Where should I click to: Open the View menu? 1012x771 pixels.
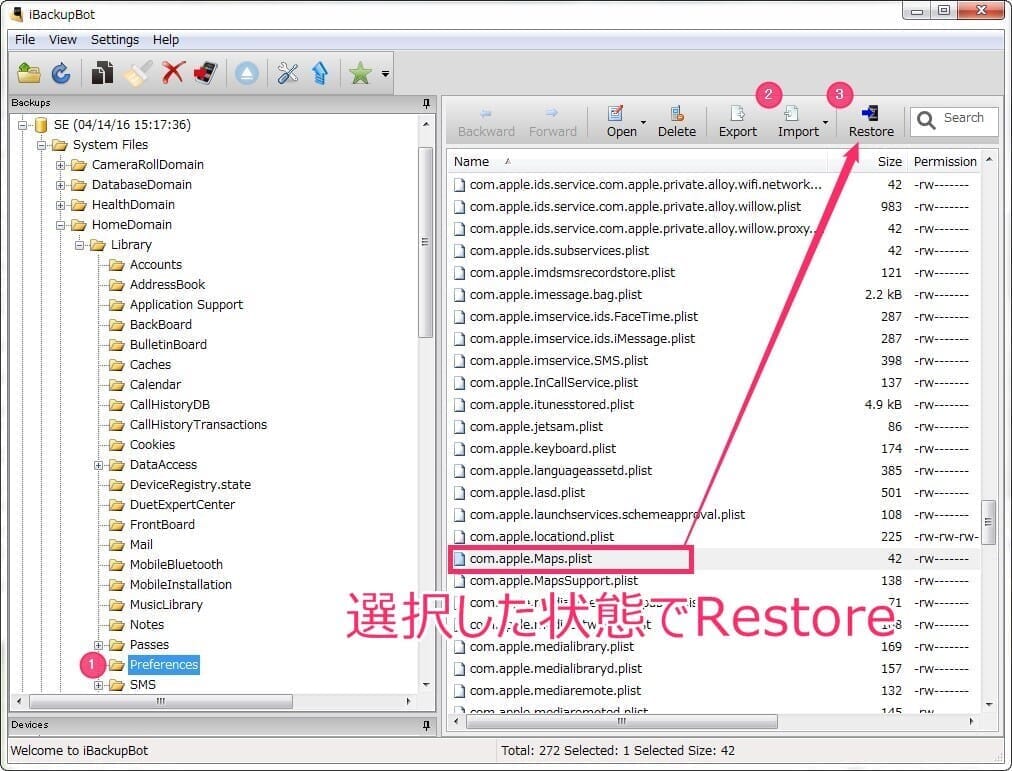[63, 40]
